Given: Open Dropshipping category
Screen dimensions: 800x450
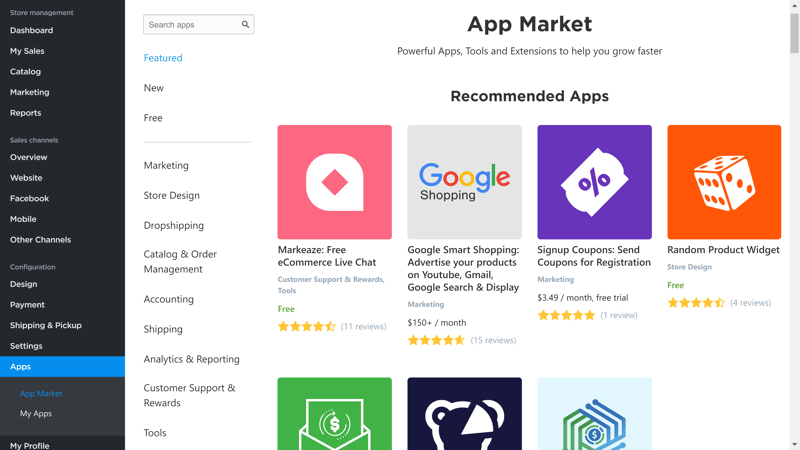Looking at the screenshot, I should (x=173, y=226).
